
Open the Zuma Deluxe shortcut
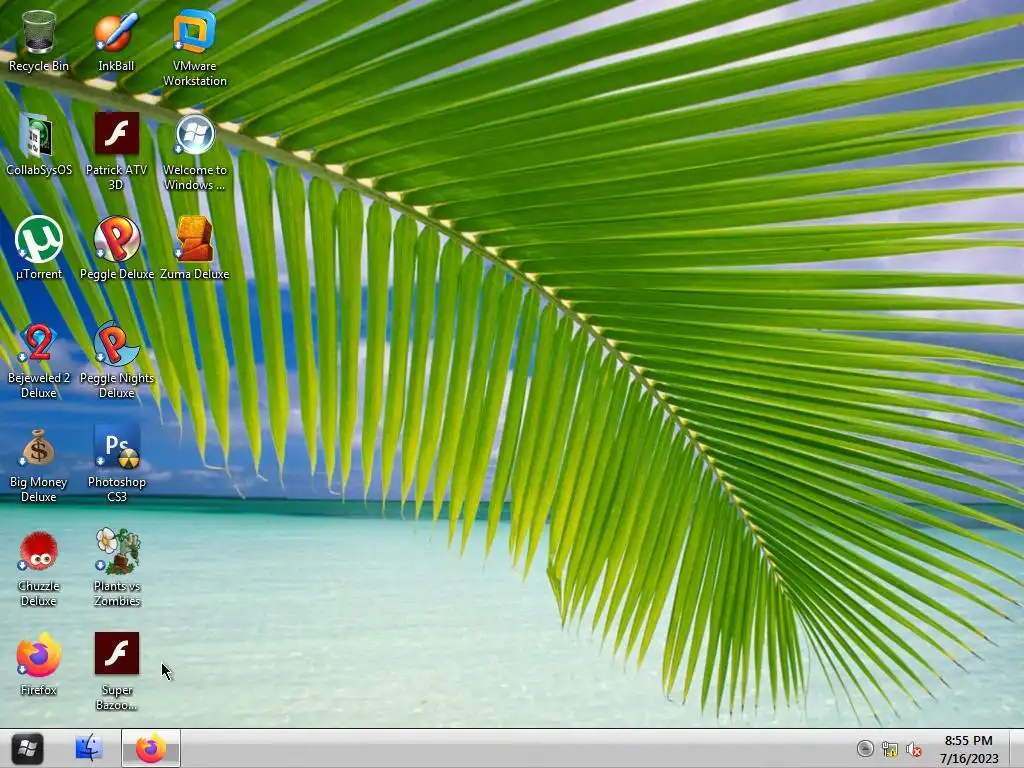coord(195,248)
